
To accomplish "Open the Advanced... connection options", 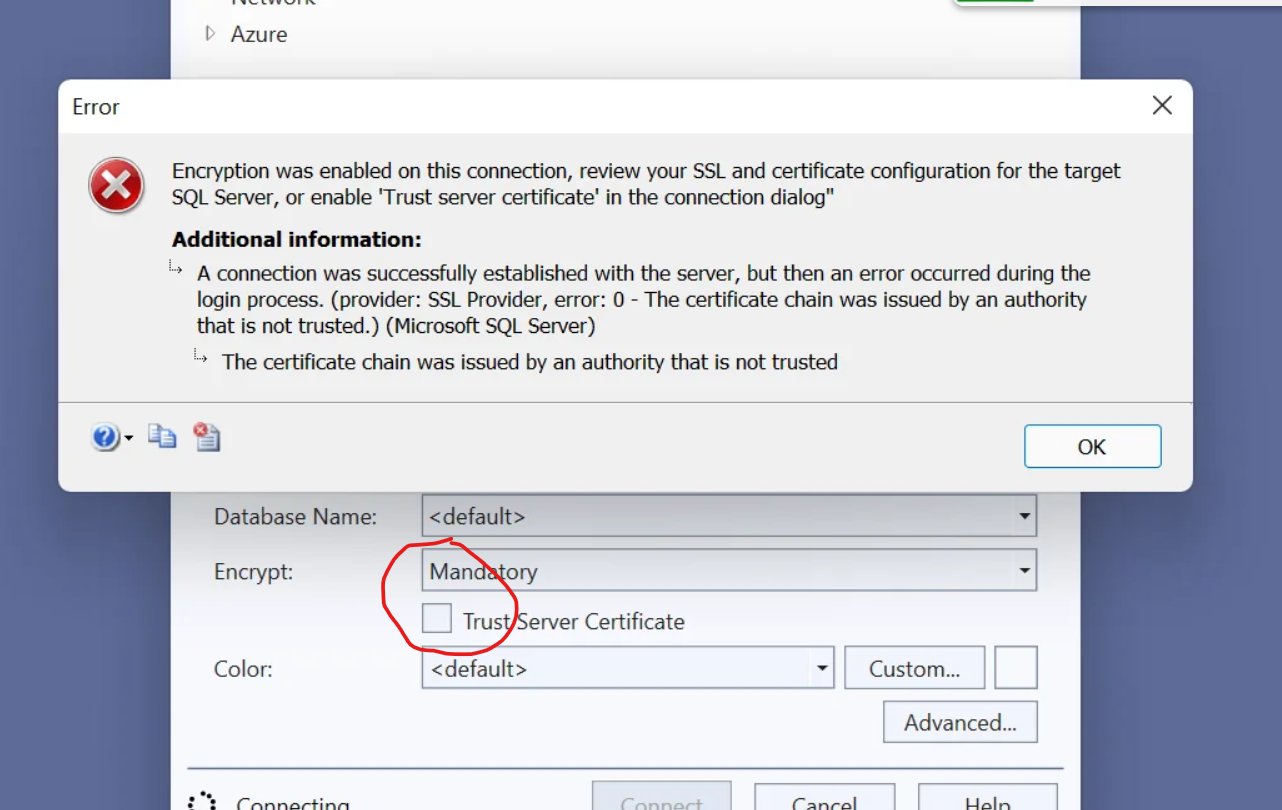I will 960,722.
